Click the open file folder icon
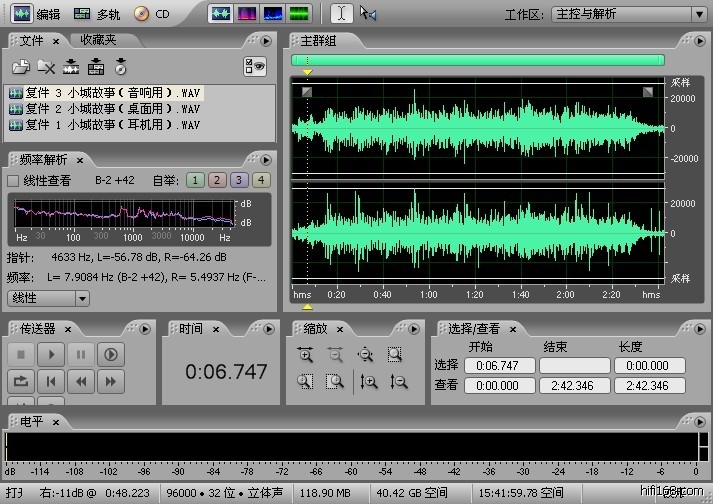713x504 pixels. click(21, 67)
